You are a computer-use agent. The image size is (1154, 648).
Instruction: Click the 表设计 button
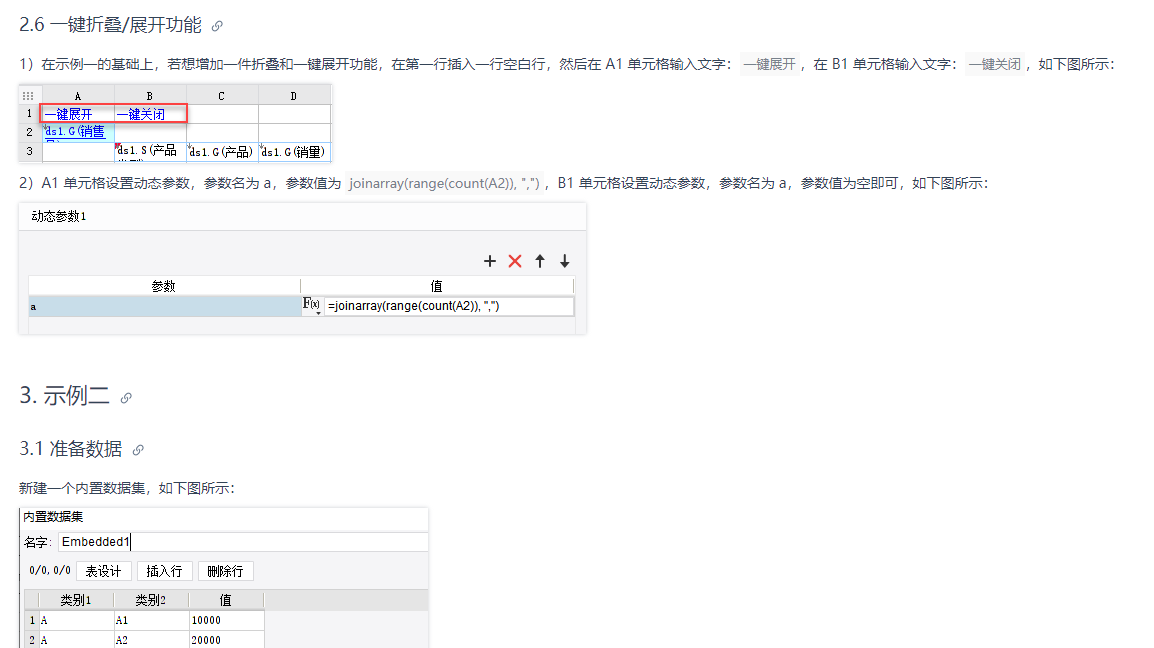click(x=104, y=571)
